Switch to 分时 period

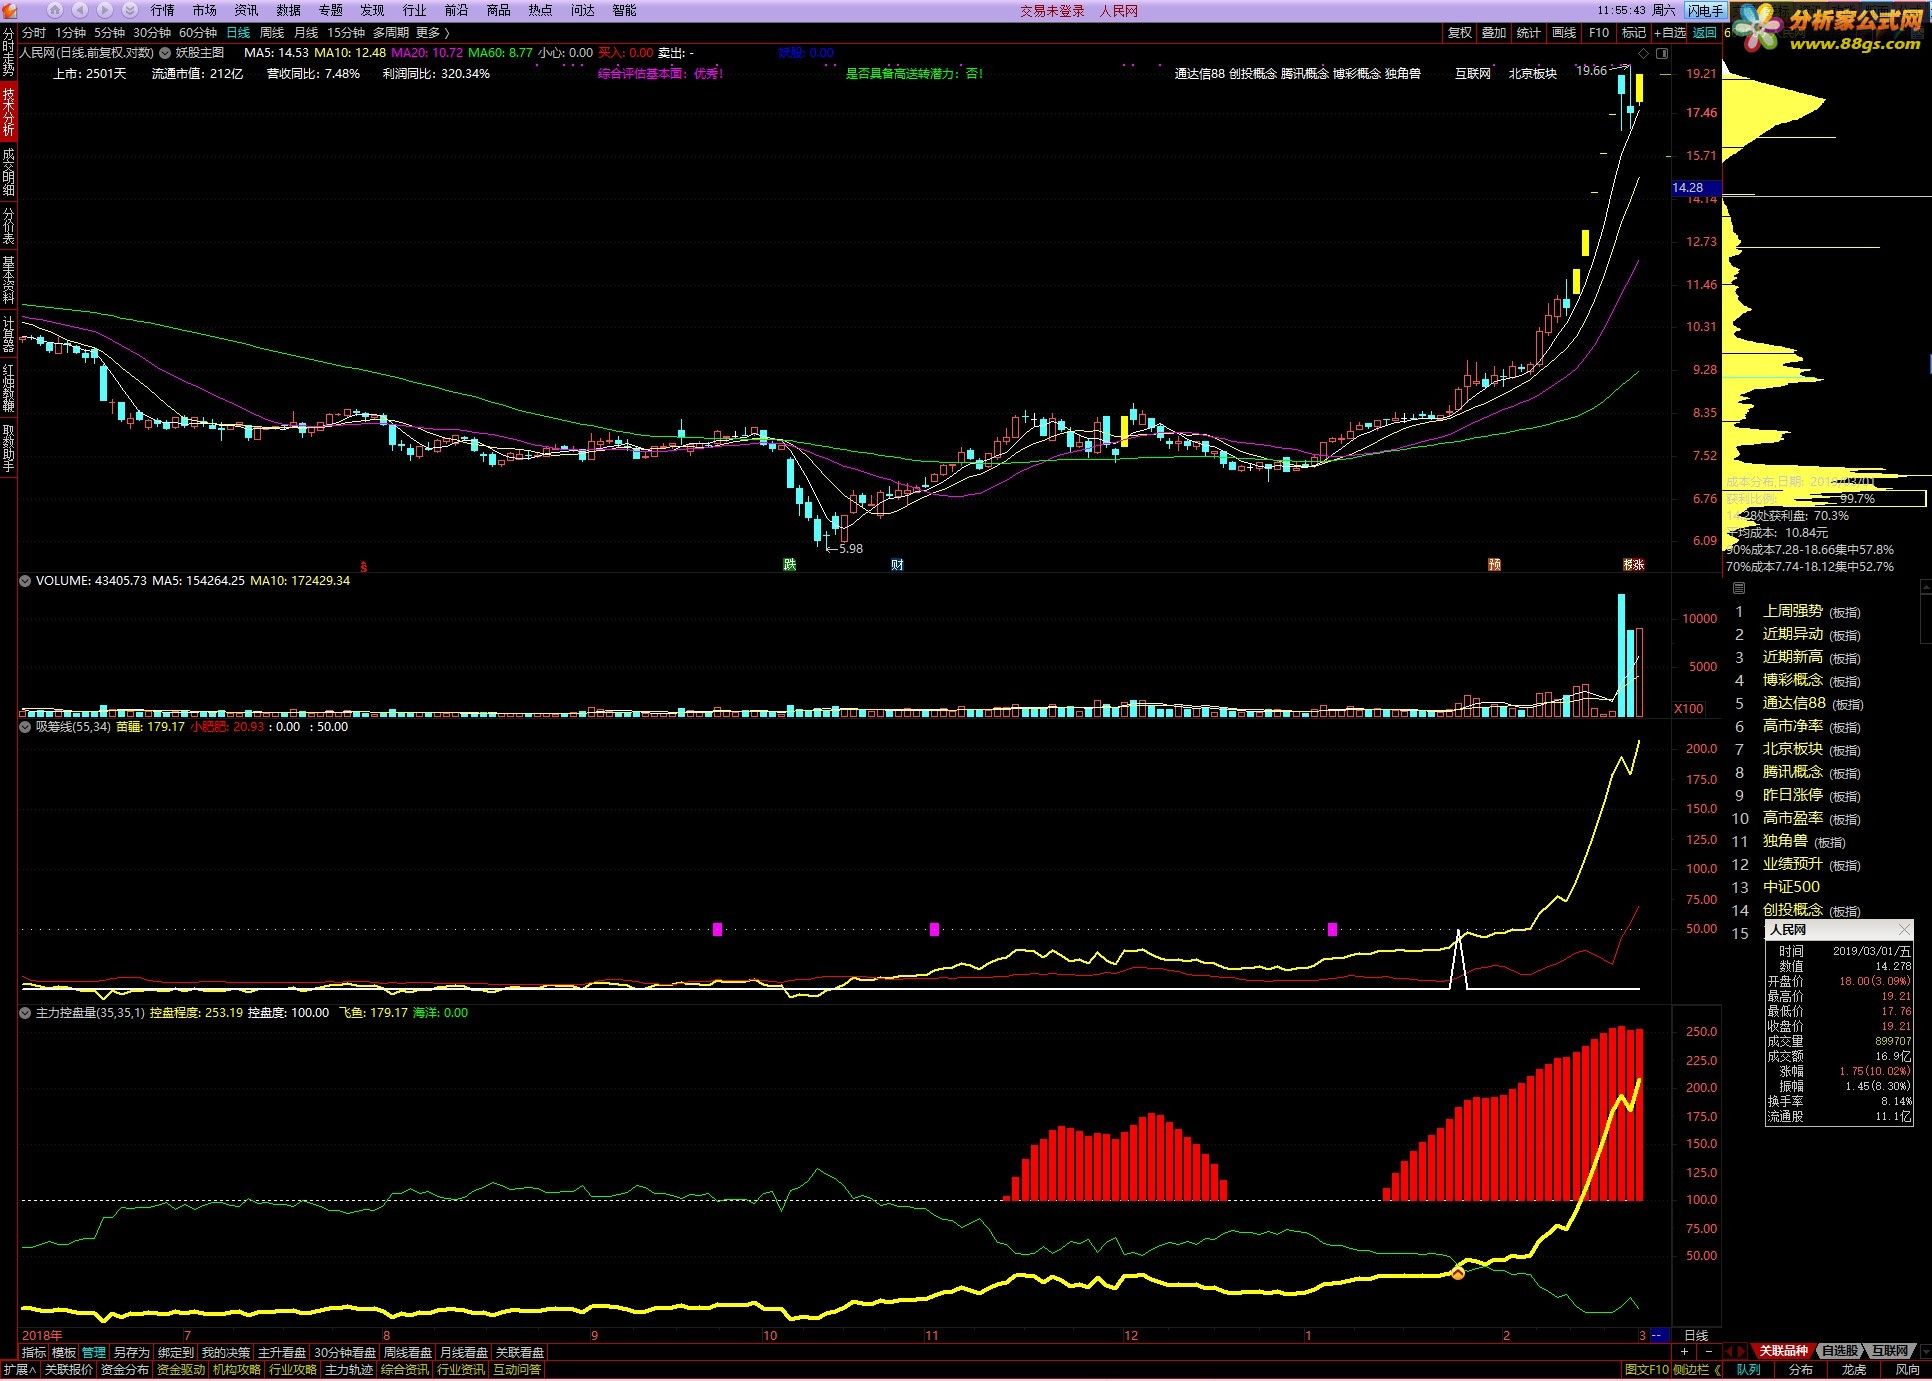pyautogui.click(x=33, y=33)
